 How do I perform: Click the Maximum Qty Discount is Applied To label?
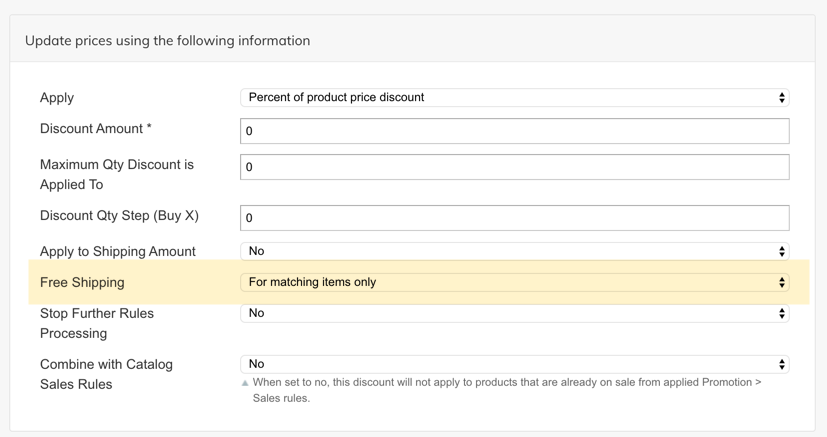coord(116,174)
